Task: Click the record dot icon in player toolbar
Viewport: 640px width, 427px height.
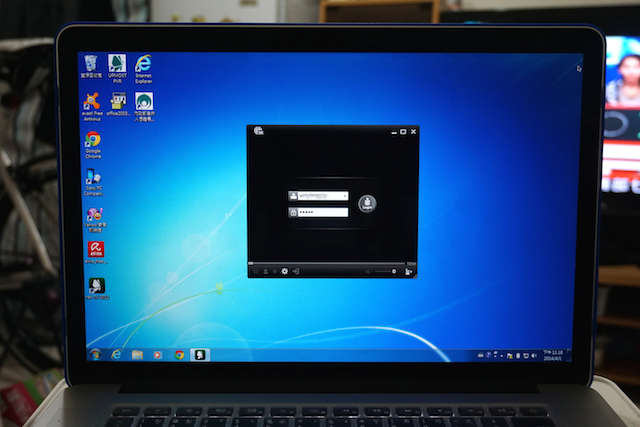Action: [275, 271]
